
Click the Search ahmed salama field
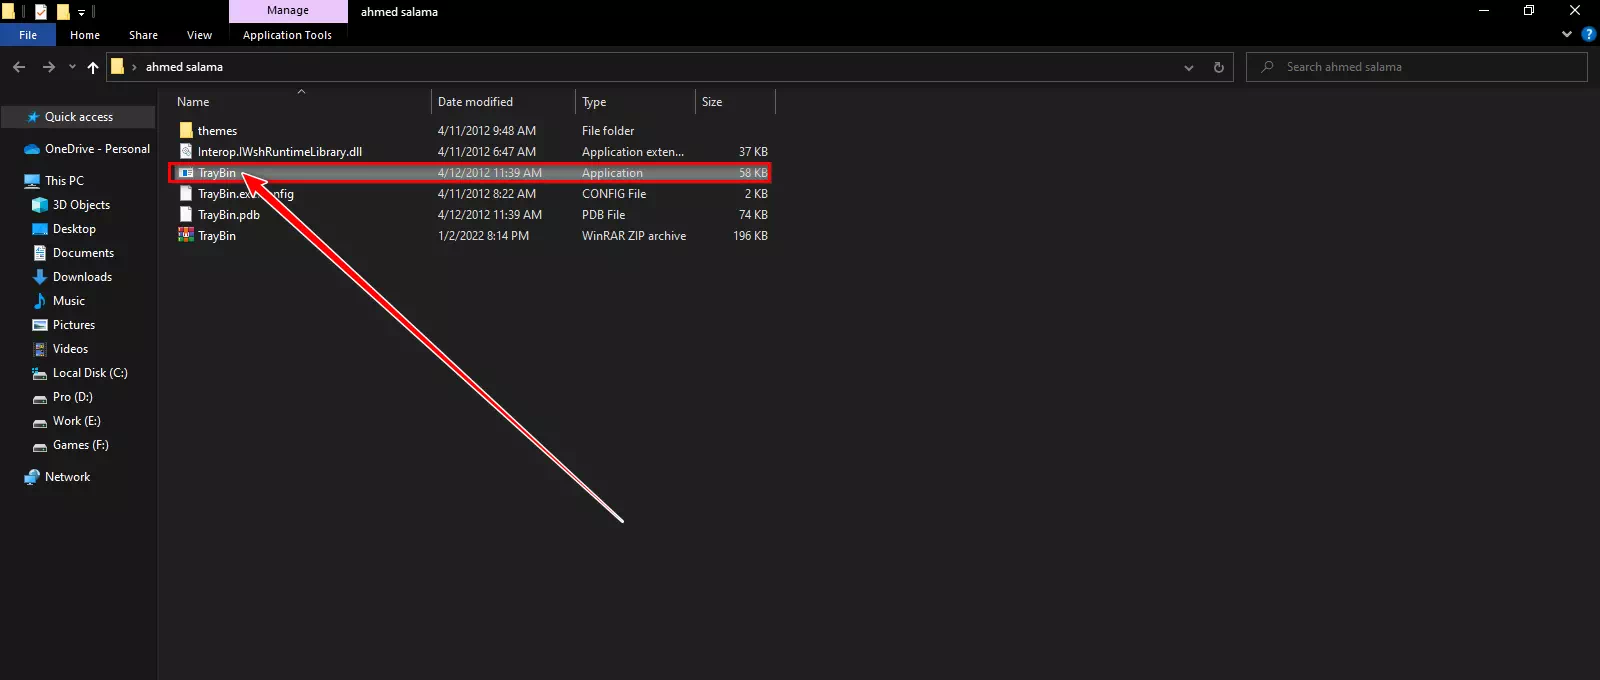click(x=1420, y=67)
